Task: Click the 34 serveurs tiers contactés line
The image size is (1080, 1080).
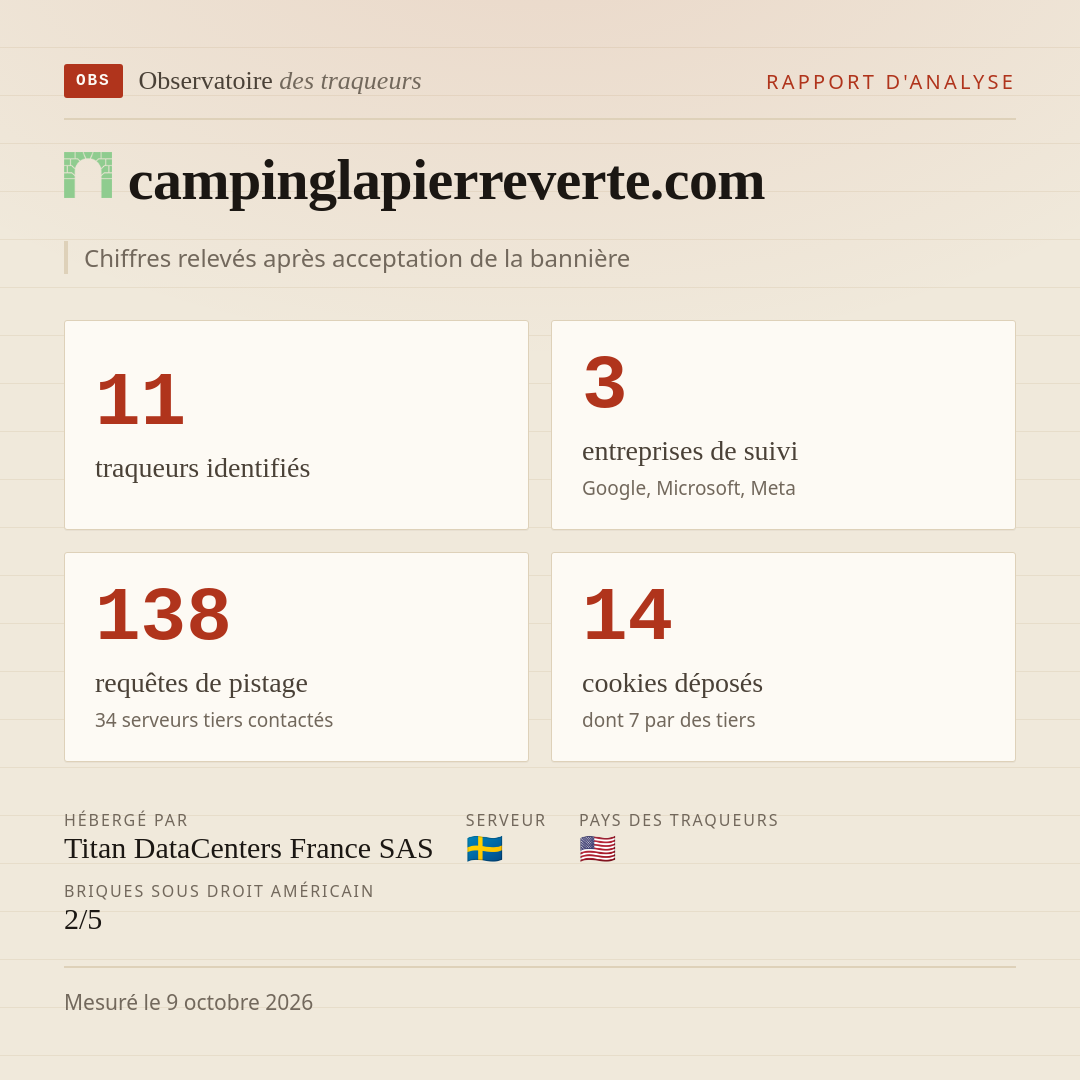Action: [x=214, y=720]
